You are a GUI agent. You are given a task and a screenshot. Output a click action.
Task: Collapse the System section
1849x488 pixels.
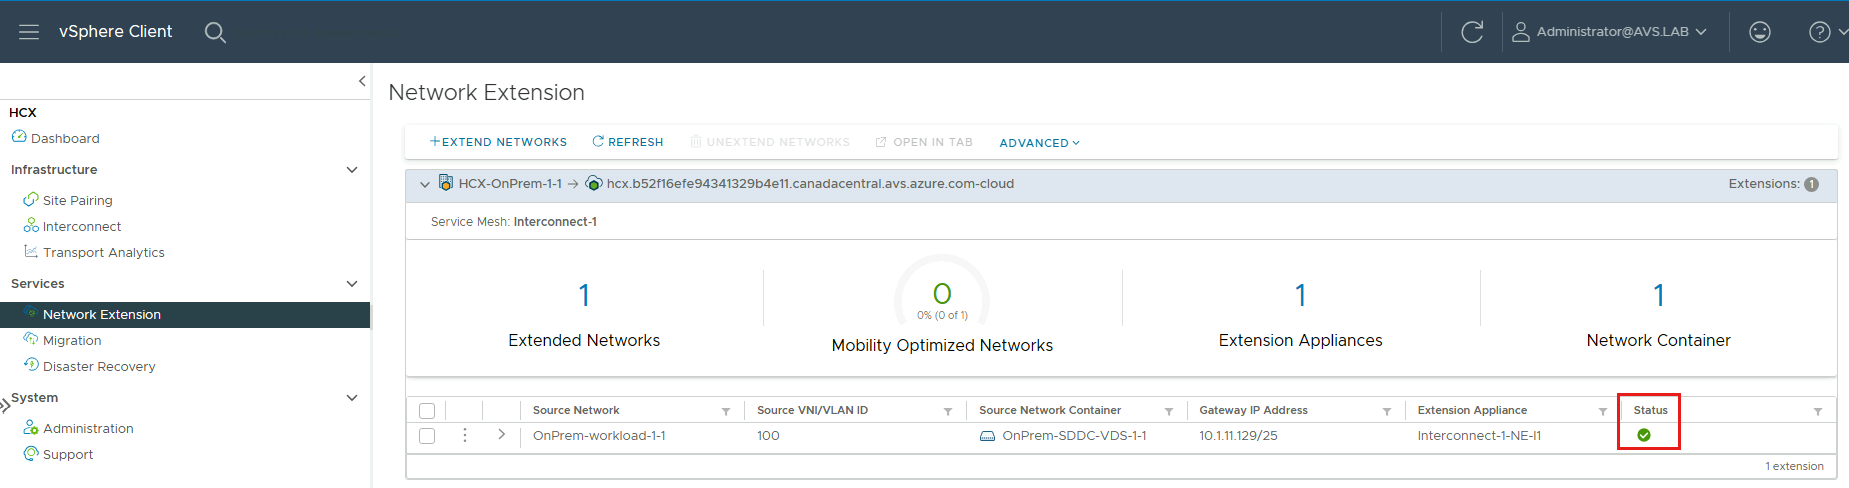click(352, 398)
